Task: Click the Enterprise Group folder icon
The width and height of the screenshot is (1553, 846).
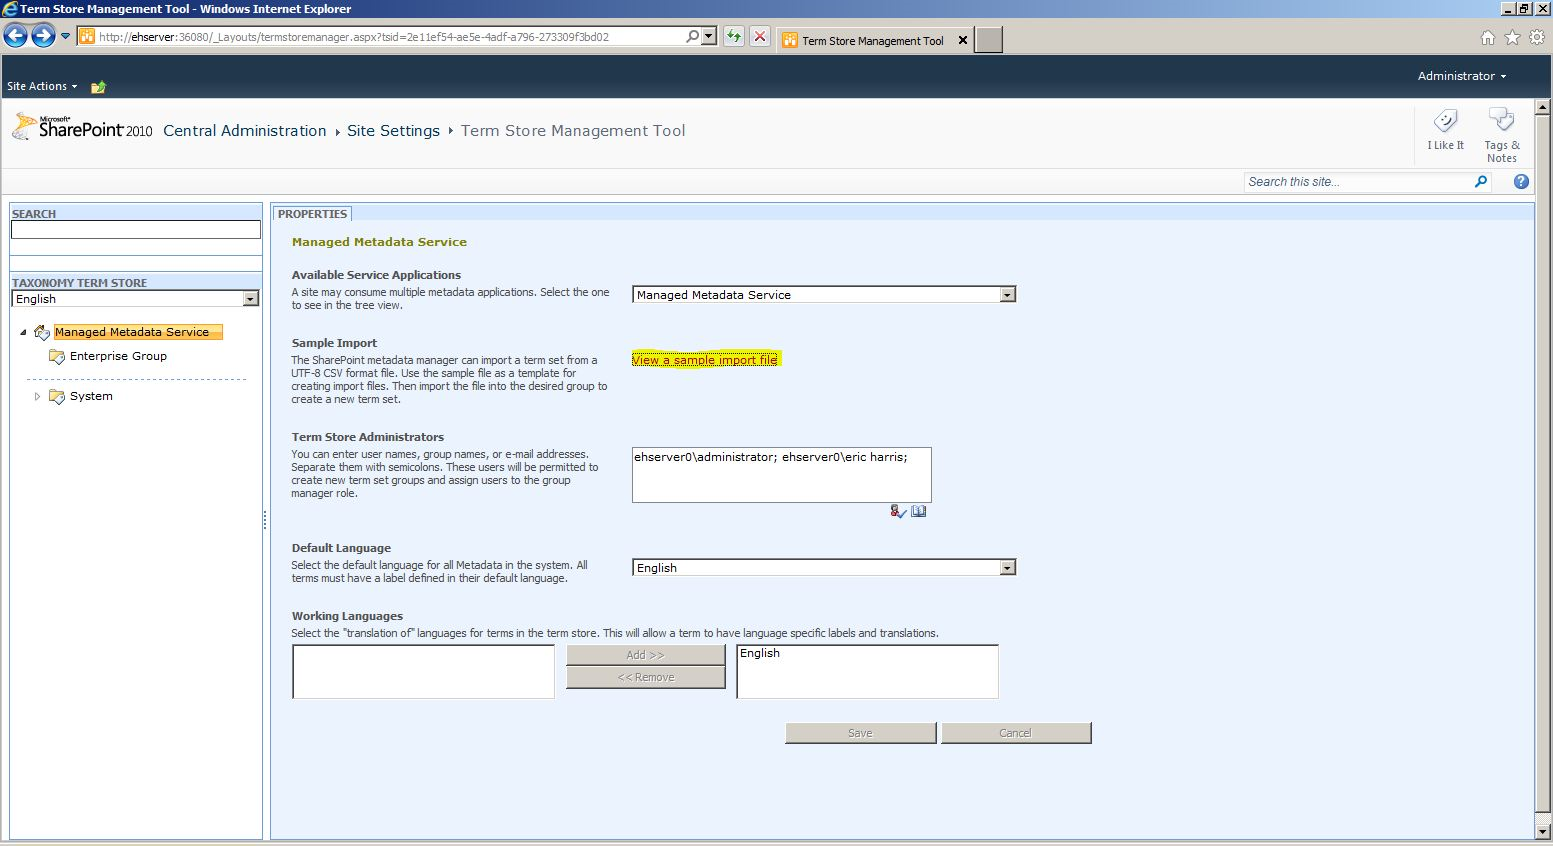Action: point(57,356)
